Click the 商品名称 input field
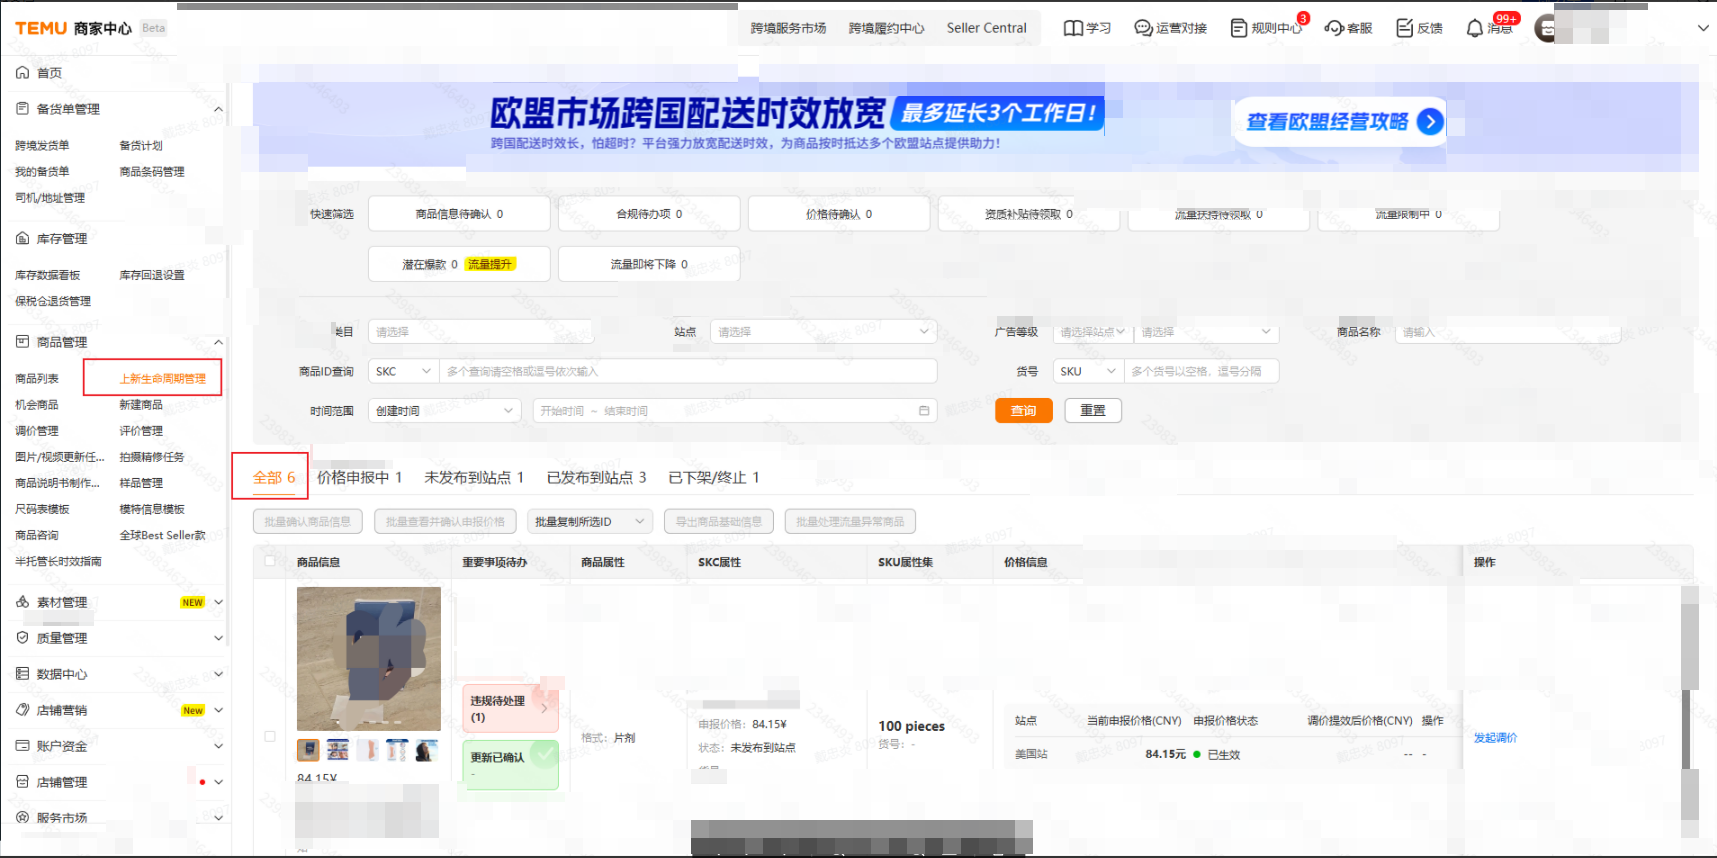Screen dimensions: 1717x858 click(x=1507, y=331)
